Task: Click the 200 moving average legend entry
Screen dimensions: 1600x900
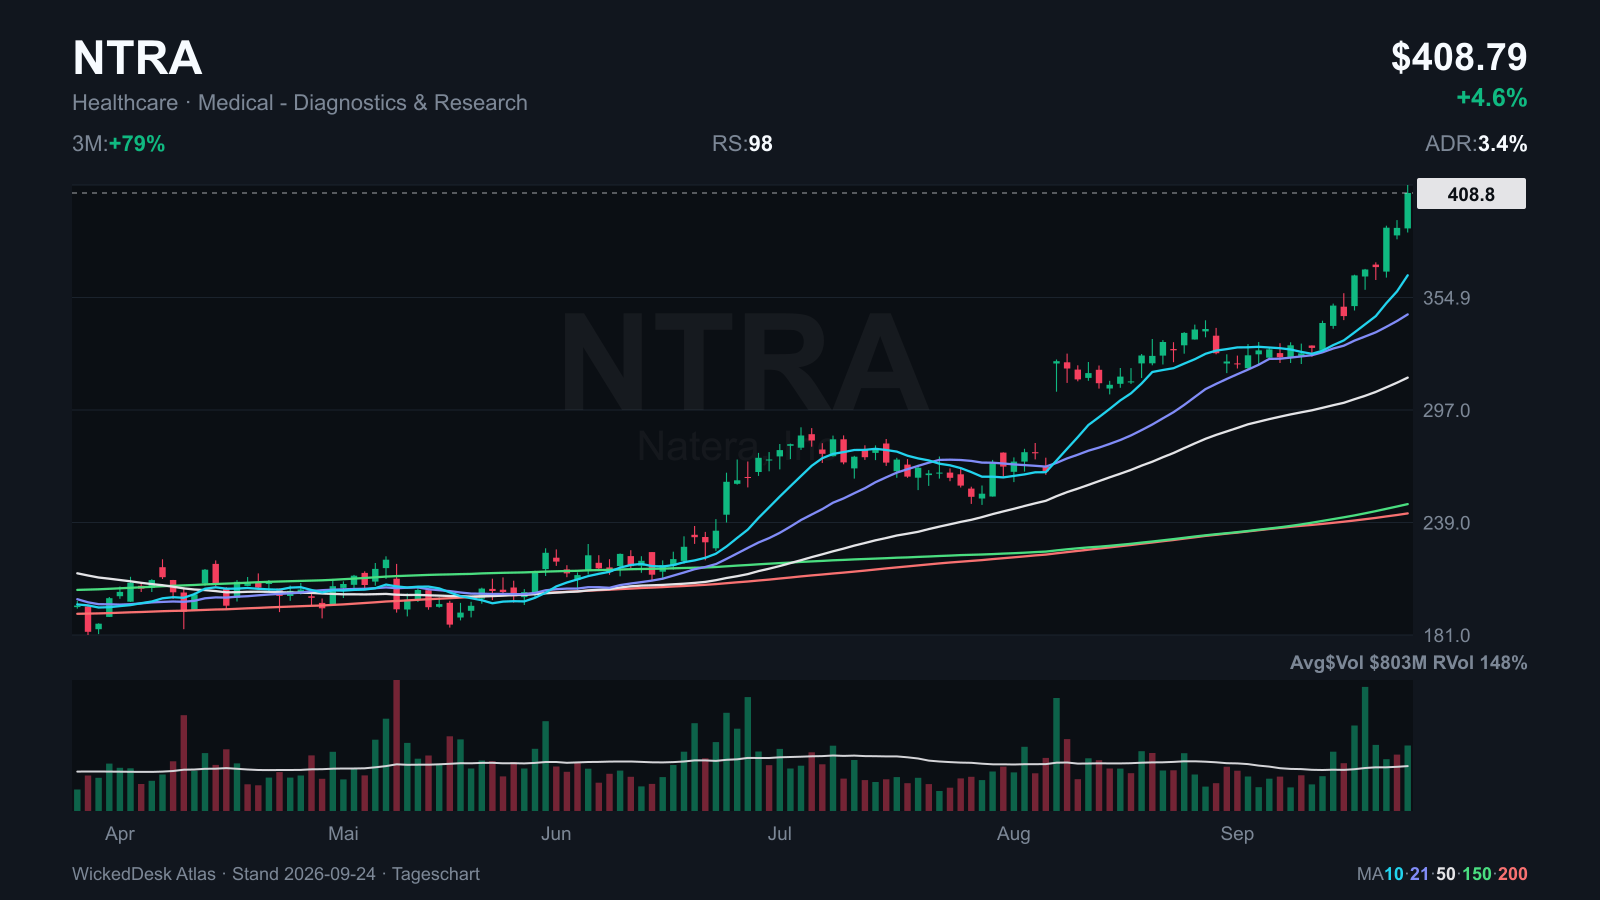Action: [1513, 874]
